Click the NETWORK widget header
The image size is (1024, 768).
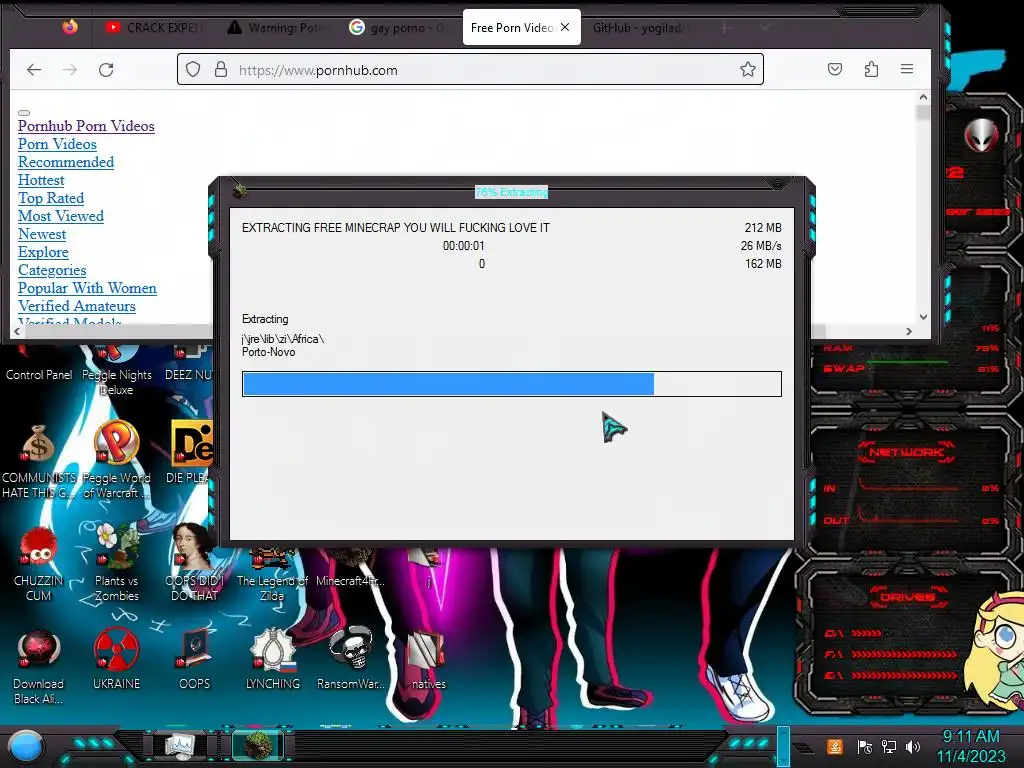pyautogui.click(x=906, y=452)
